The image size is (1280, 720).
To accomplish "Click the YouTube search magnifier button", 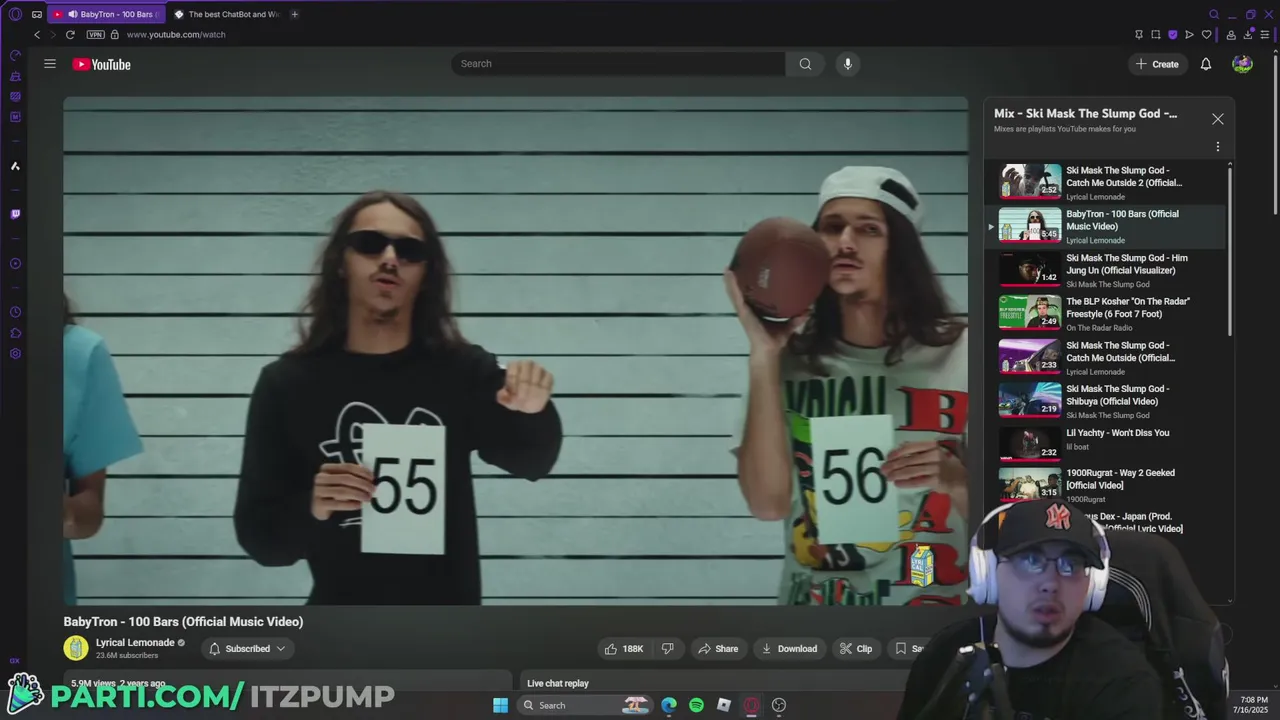I will pos(805,64).
